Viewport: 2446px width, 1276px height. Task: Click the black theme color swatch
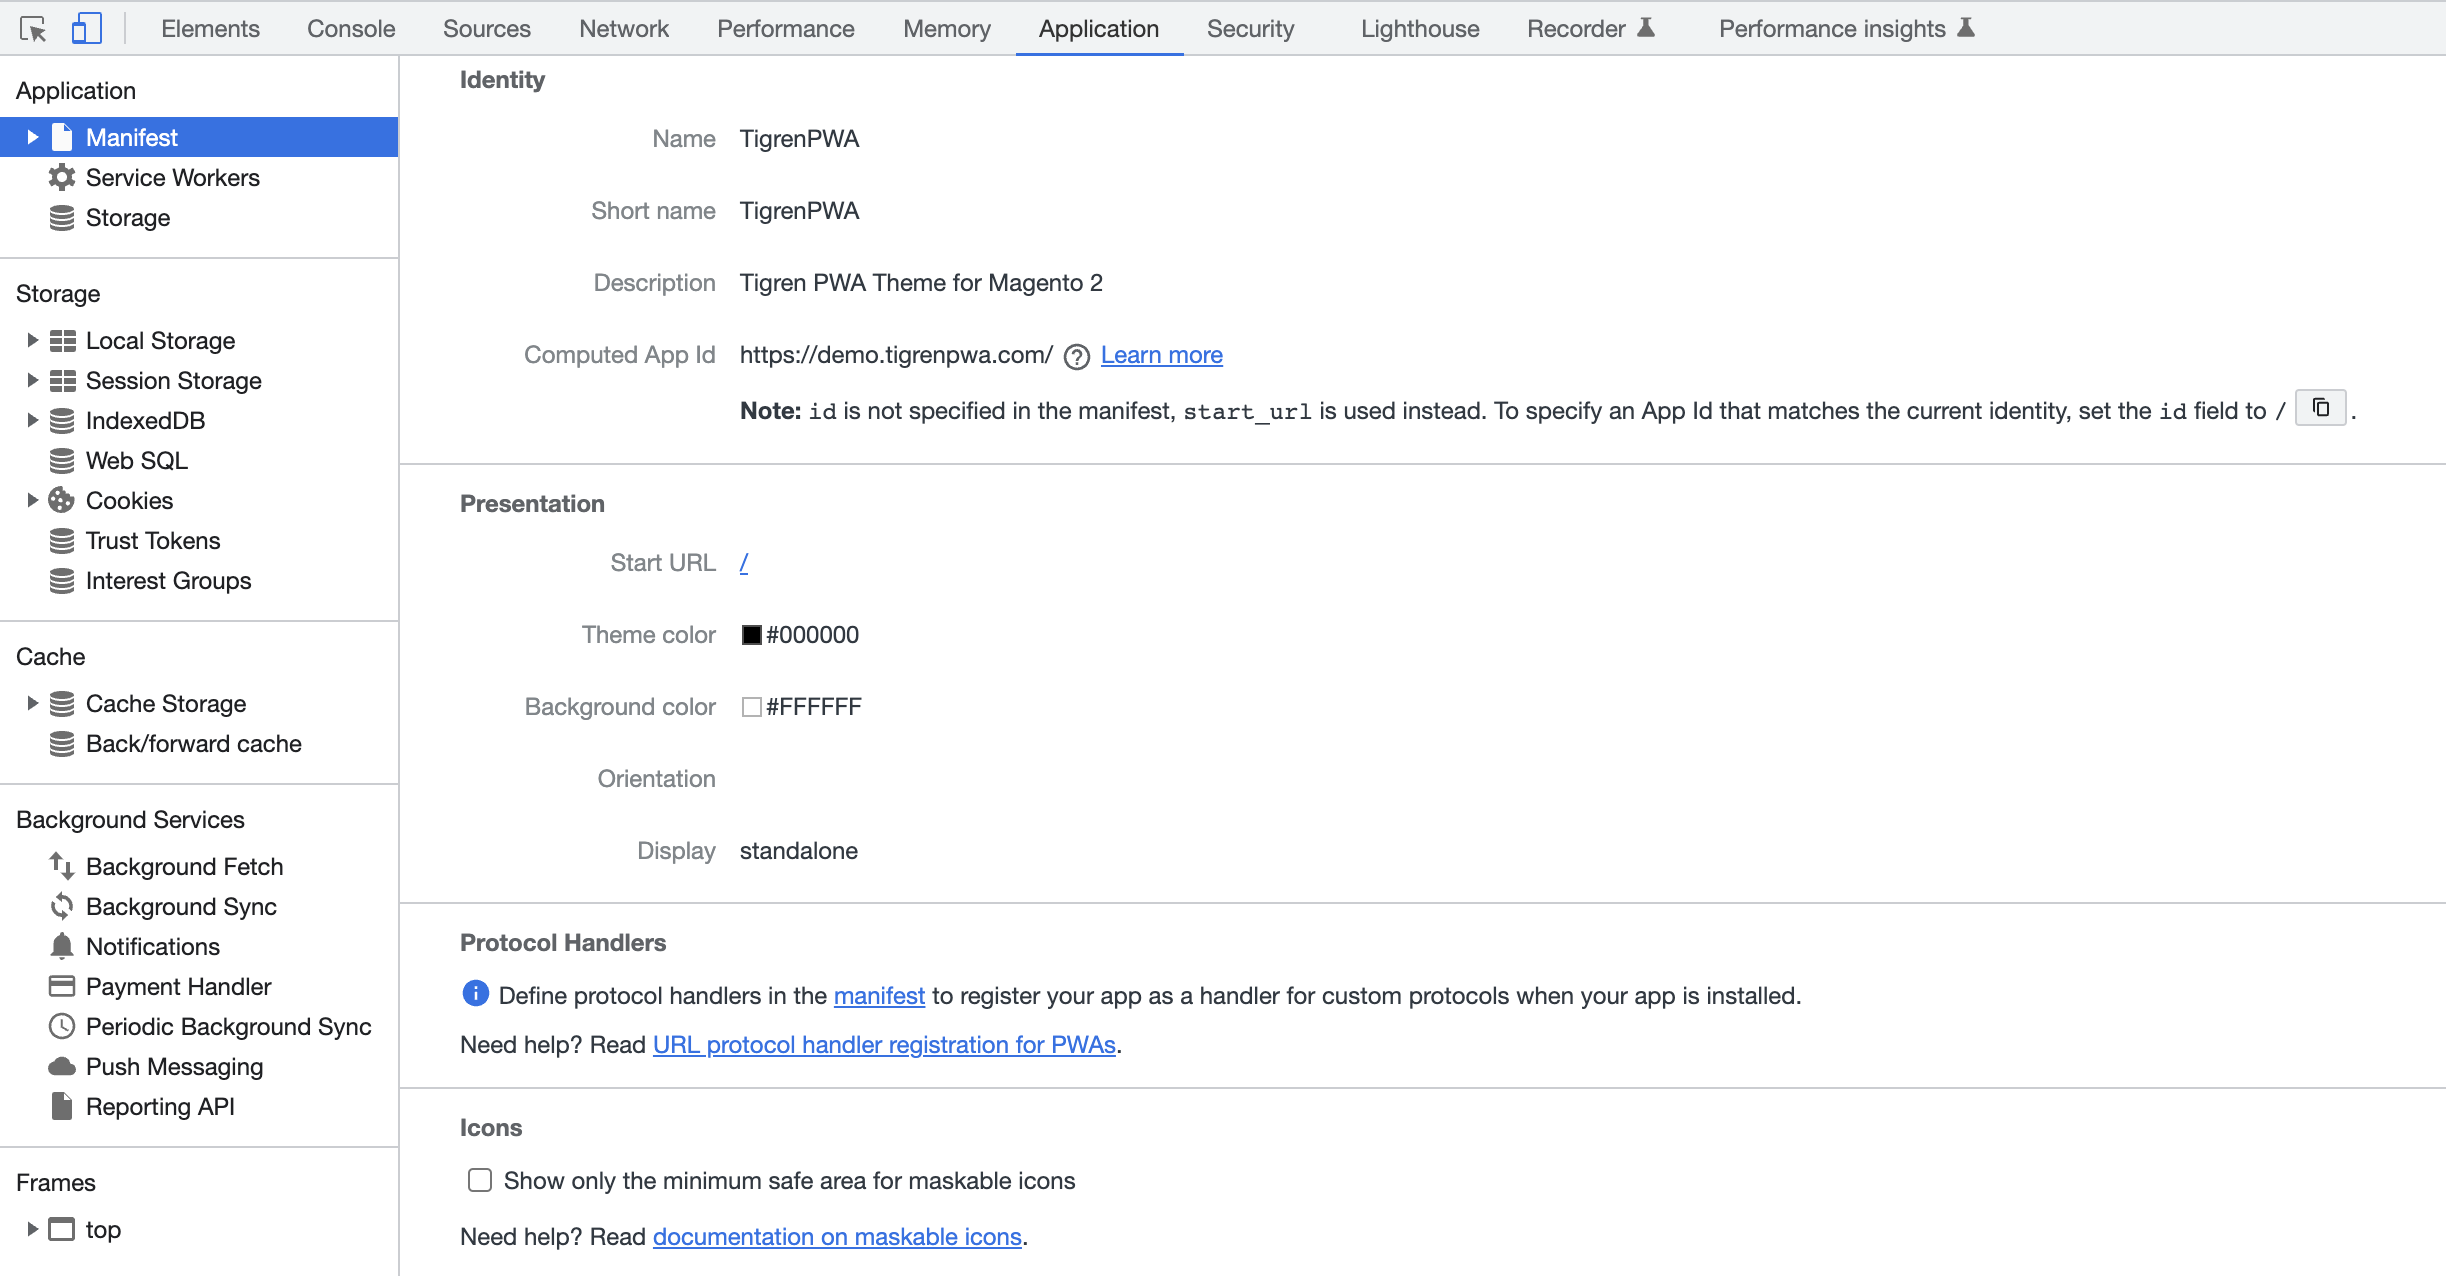pos(751,634)
